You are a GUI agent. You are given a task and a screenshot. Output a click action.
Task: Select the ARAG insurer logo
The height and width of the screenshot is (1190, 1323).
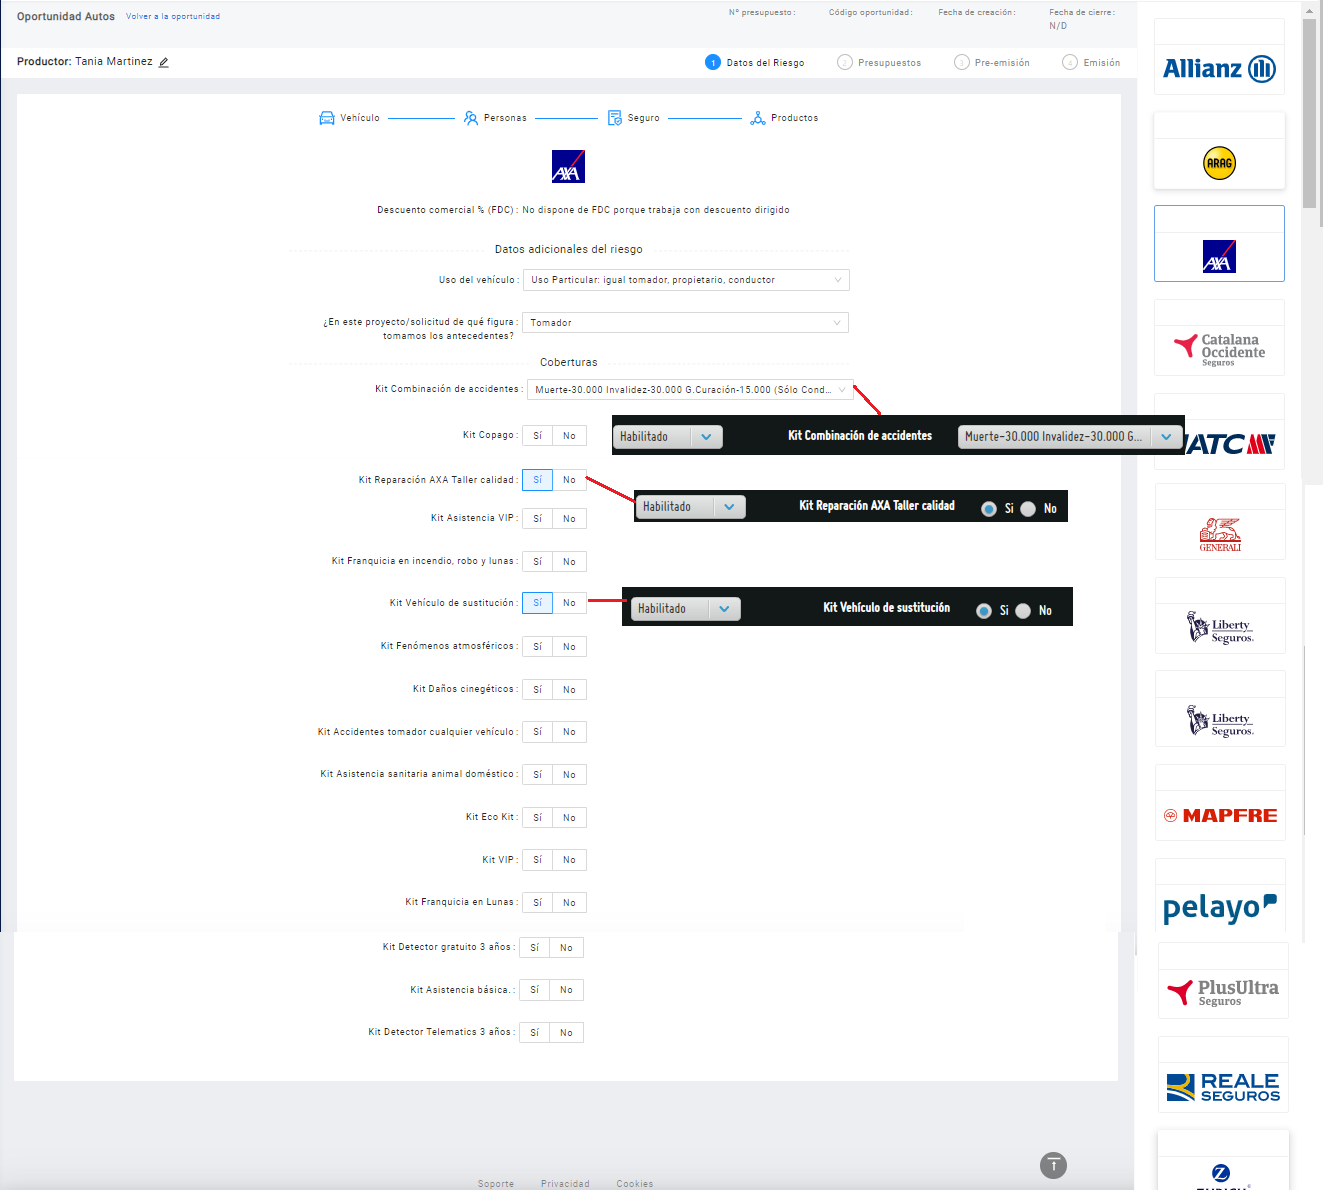[x=1219, y=163]
